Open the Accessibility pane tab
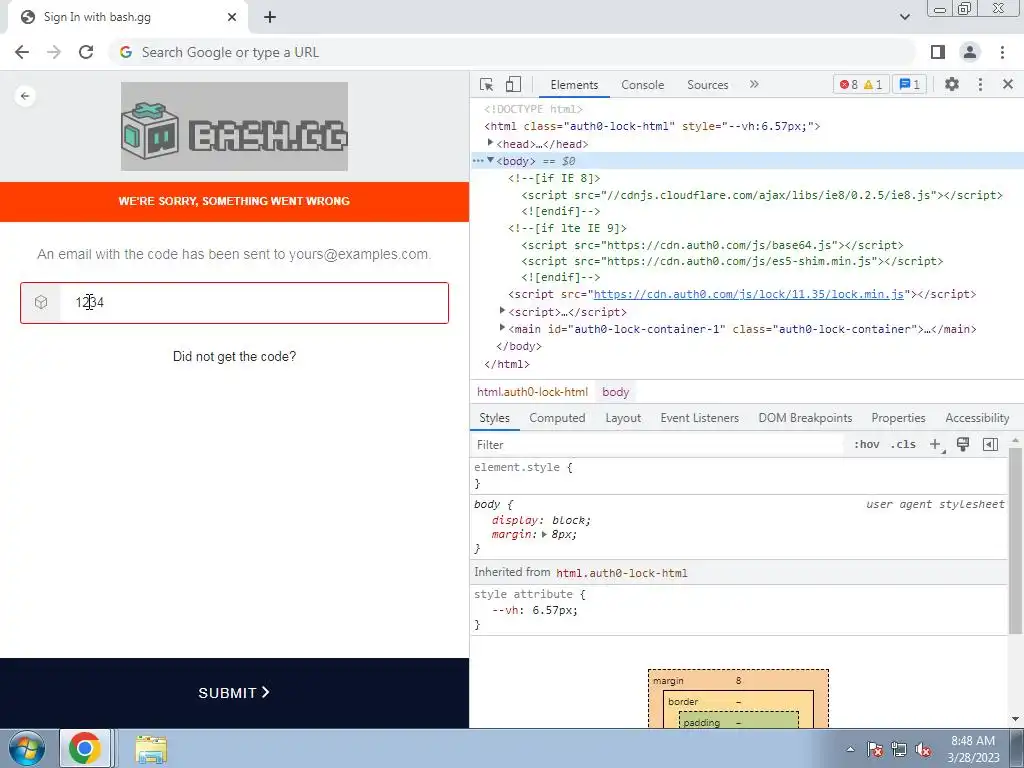 tap(977, 418)
